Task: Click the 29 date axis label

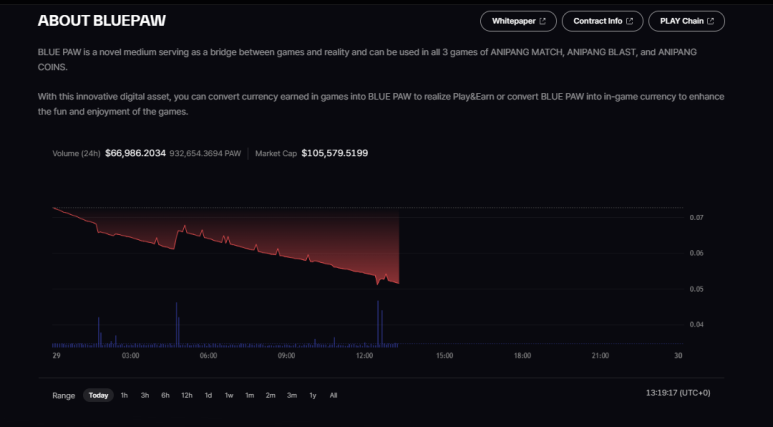Action: (x=56, y=356)
